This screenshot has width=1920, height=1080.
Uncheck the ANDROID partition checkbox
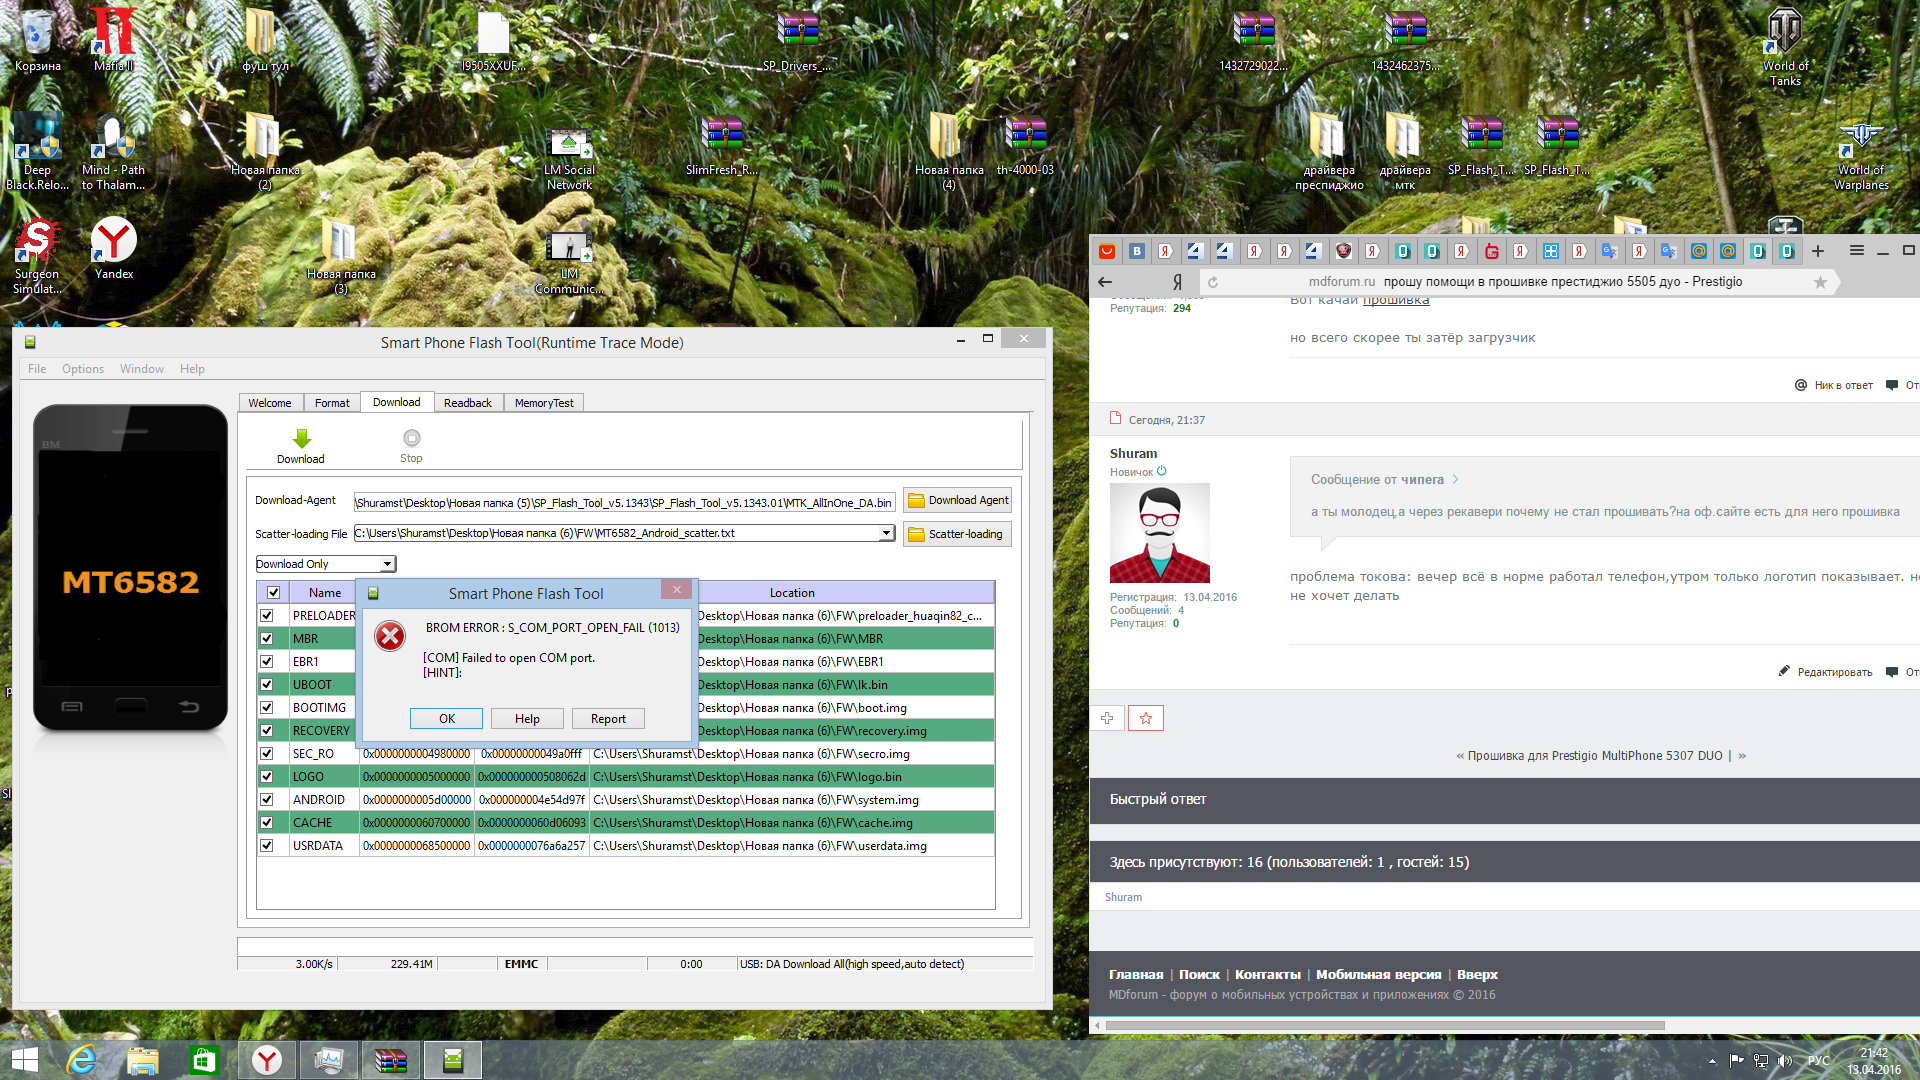pos(267,800)
